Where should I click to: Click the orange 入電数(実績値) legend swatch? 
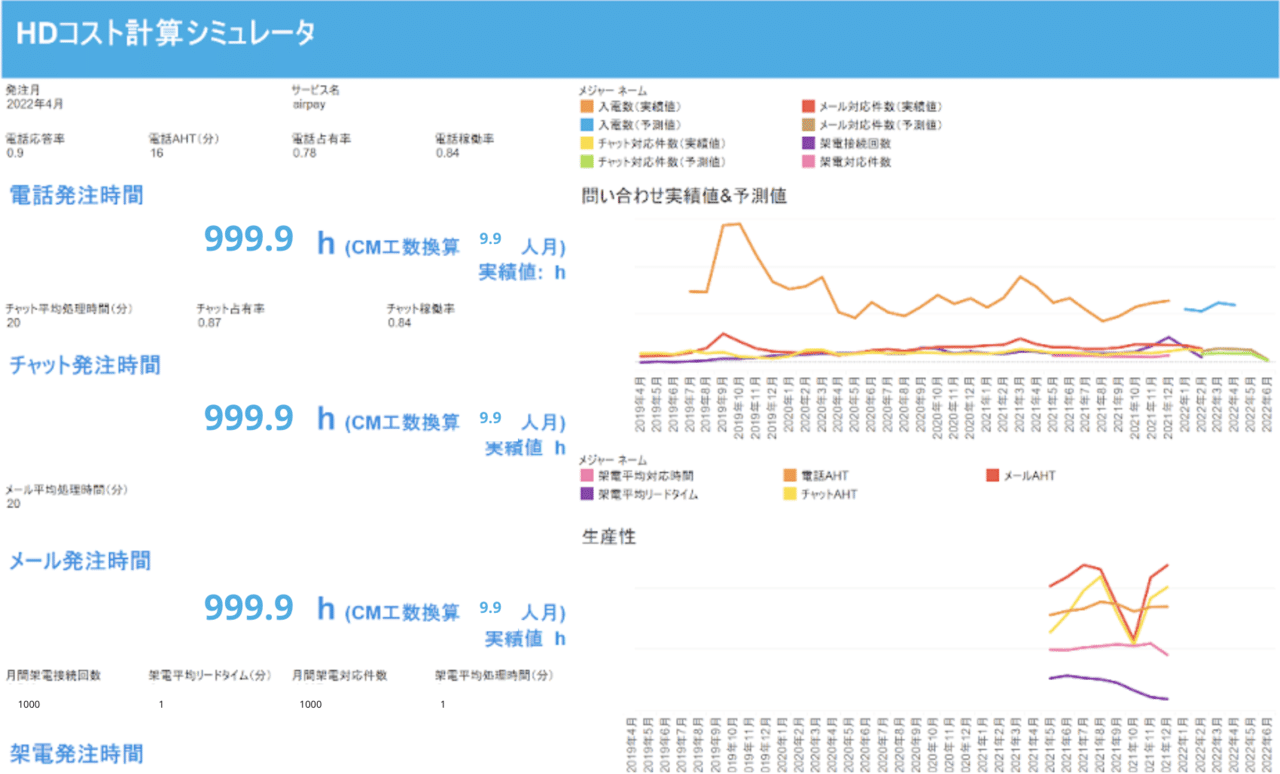click(x=588, y=106)
